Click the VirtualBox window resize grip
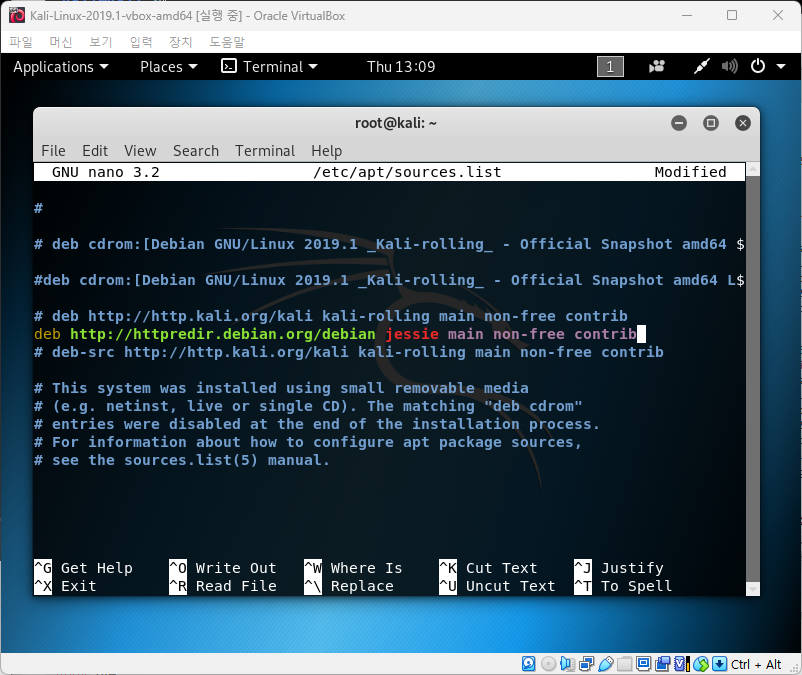 tap(795, 668)
